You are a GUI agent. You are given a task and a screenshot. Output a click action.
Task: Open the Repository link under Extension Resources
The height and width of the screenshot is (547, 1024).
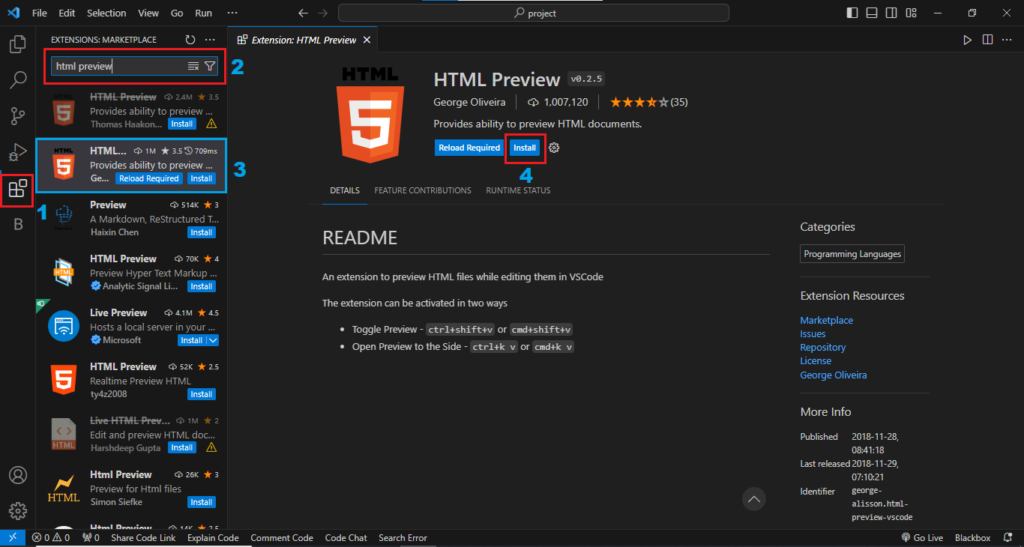(x=822, y=347)
